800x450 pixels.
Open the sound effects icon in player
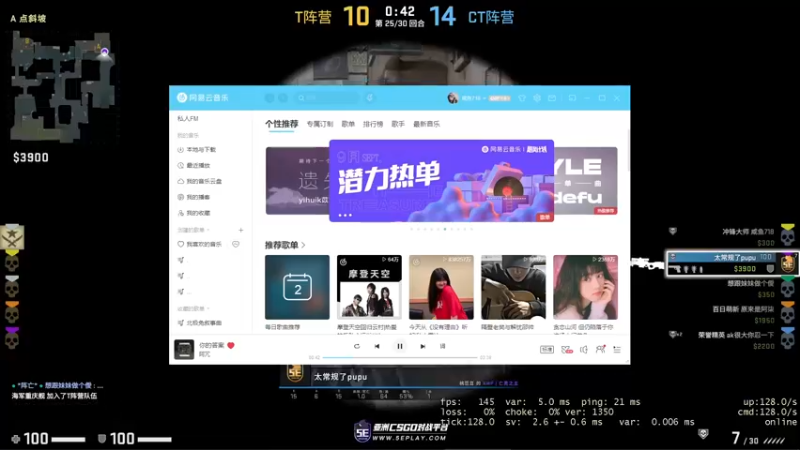[566, 349]
